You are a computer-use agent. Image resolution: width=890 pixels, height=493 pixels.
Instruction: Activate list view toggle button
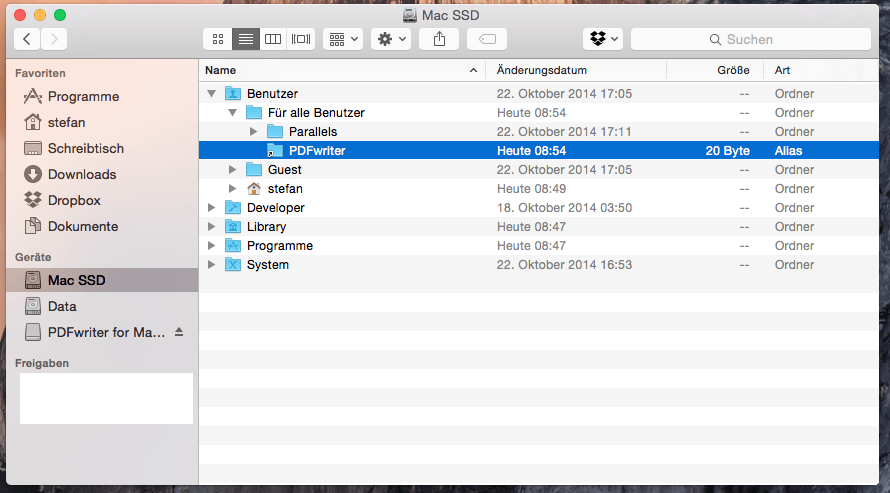[x=245, y=39]
